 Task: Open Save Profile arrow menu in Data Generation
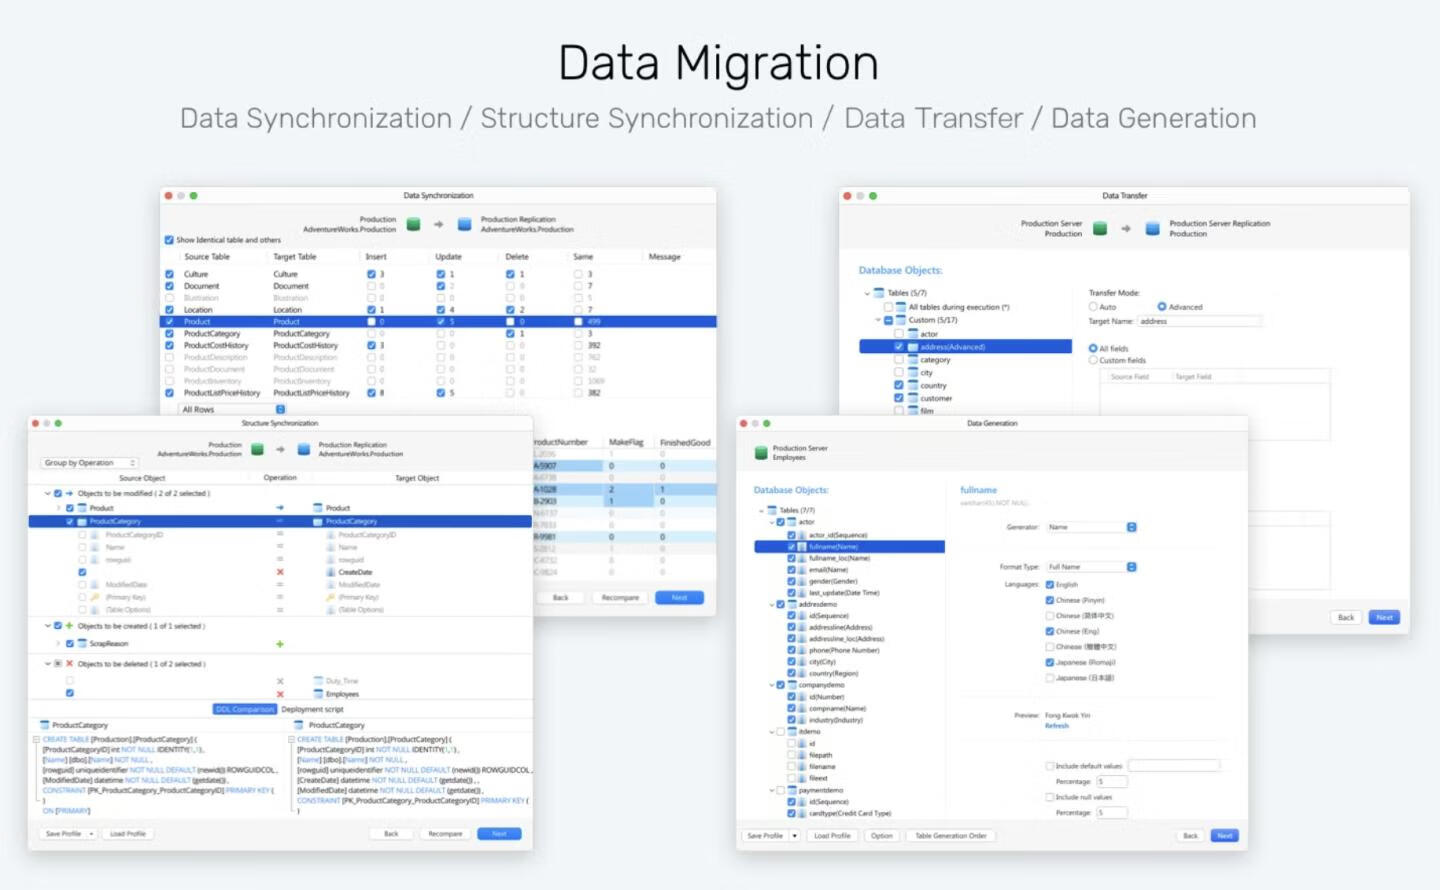coord(795,836)
